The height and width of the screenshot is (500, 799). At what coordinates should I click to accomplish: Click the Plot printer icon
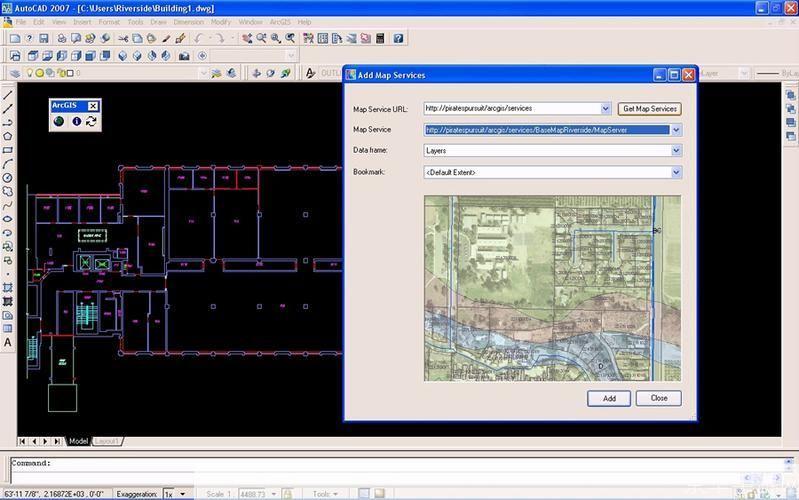pos(62,38)
